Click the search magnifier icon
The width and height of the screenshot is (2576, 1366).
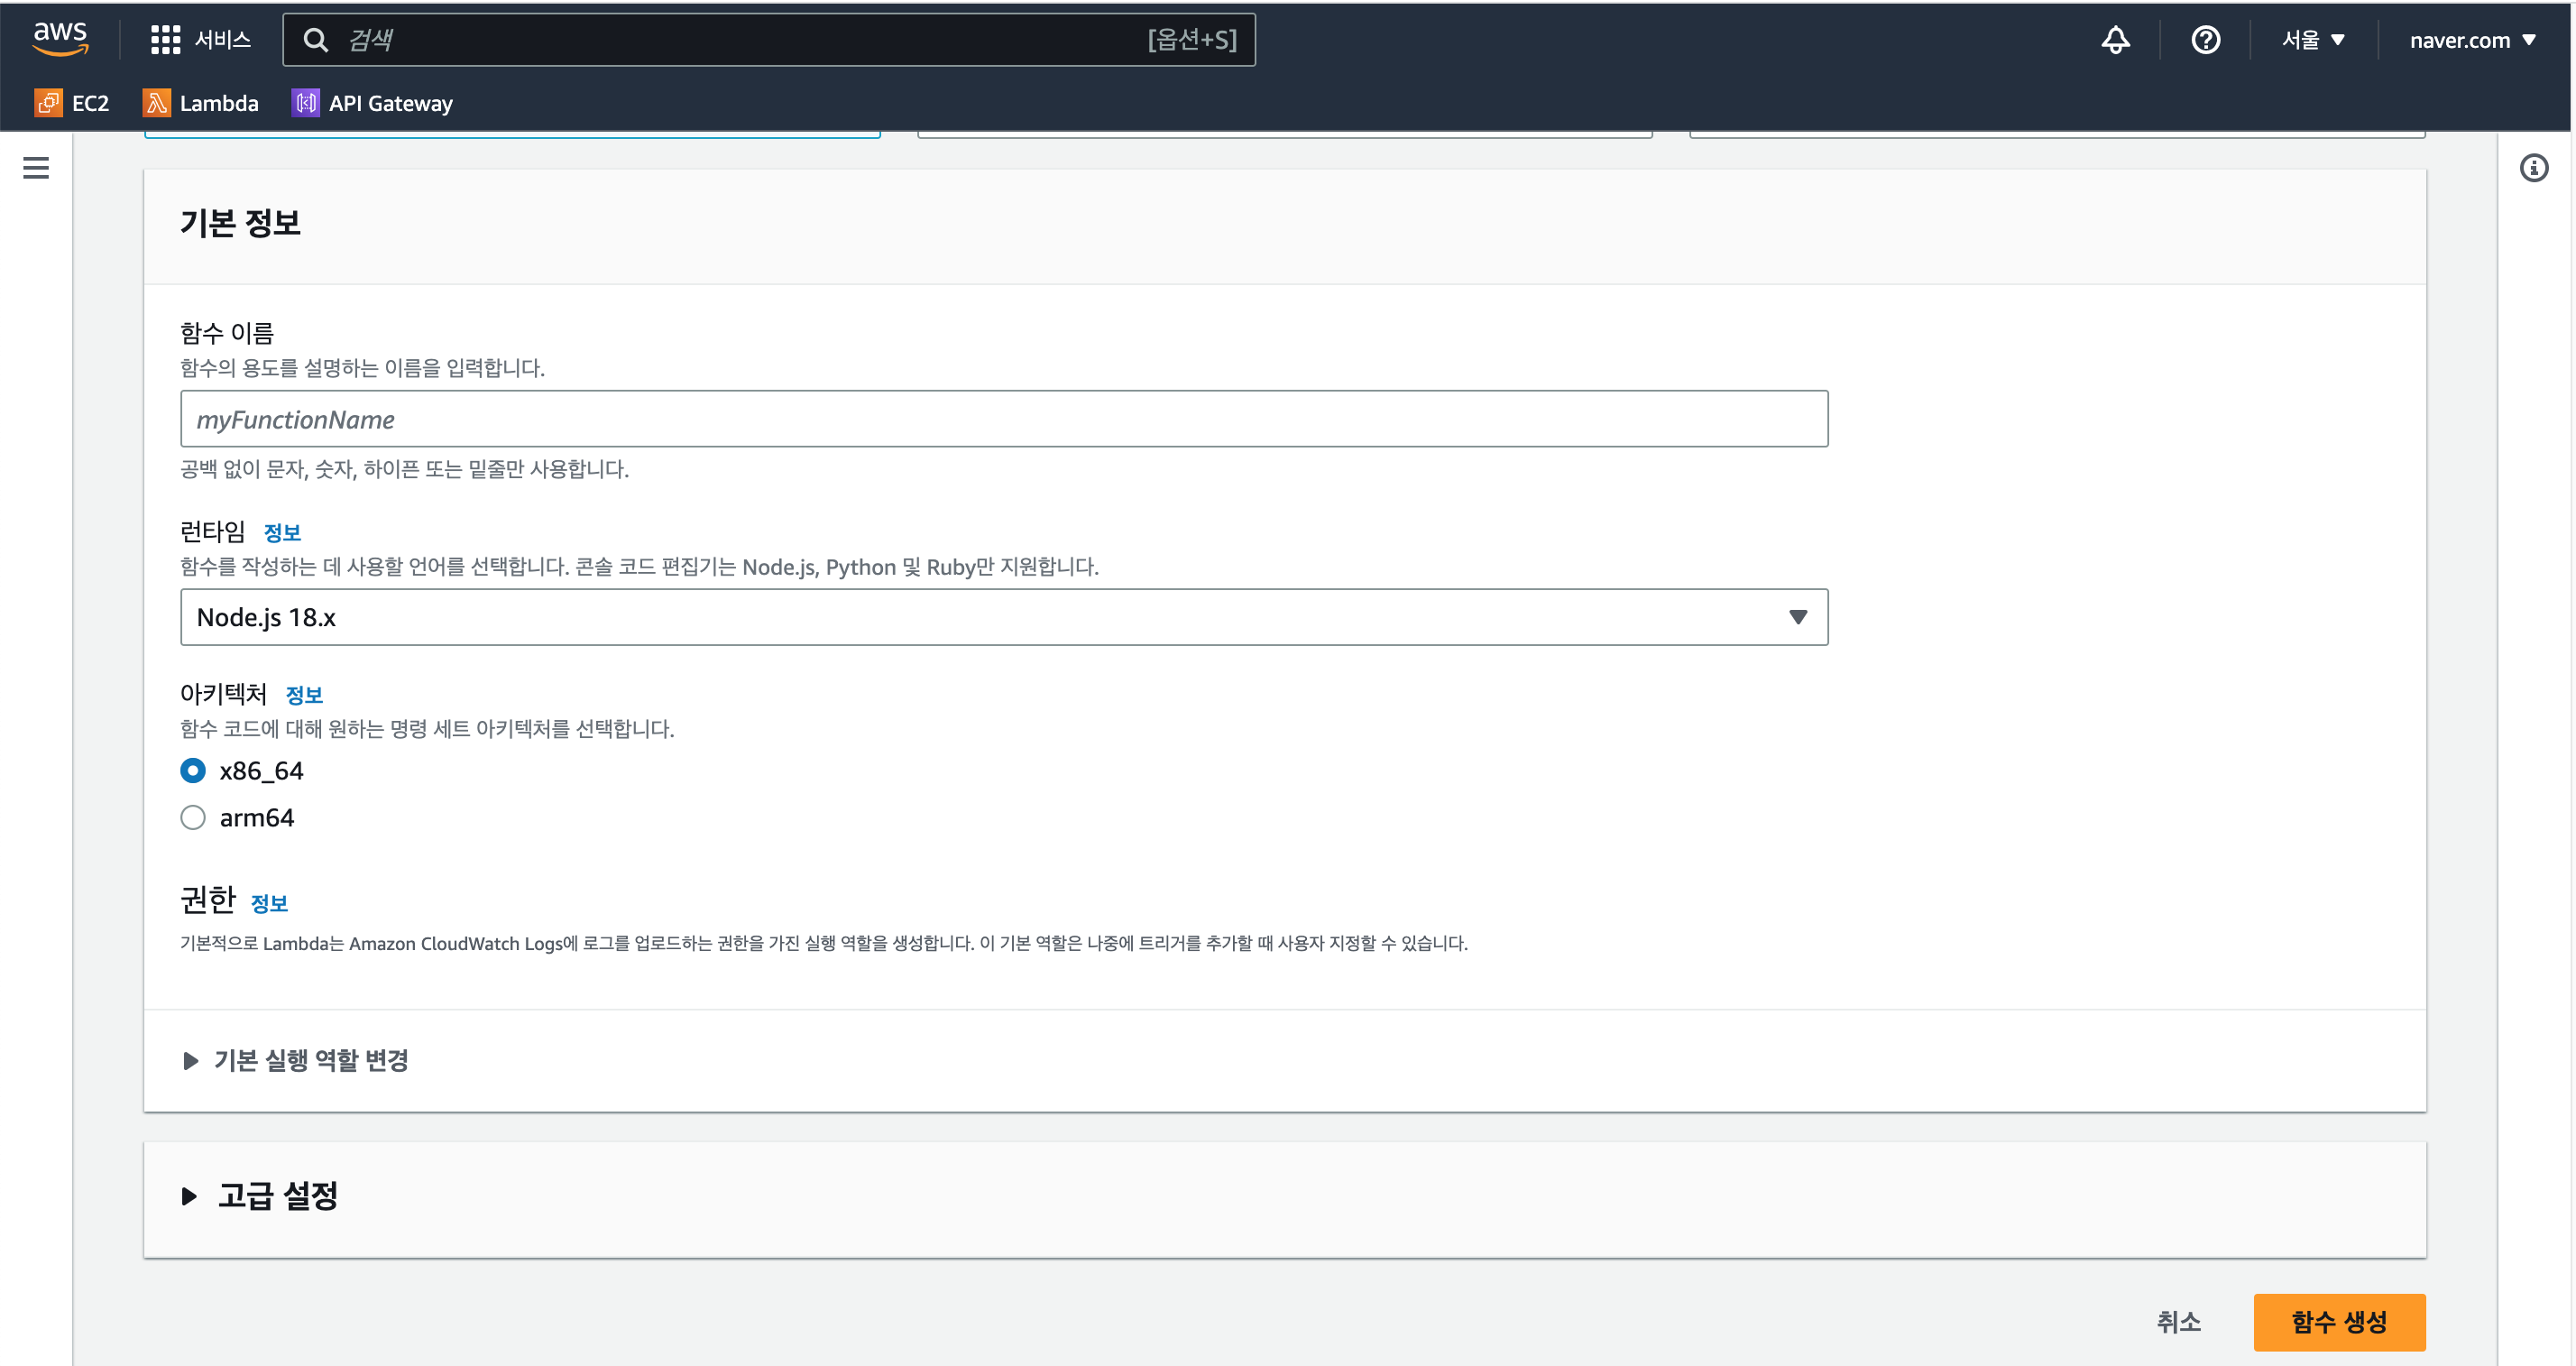click(315, 40)
